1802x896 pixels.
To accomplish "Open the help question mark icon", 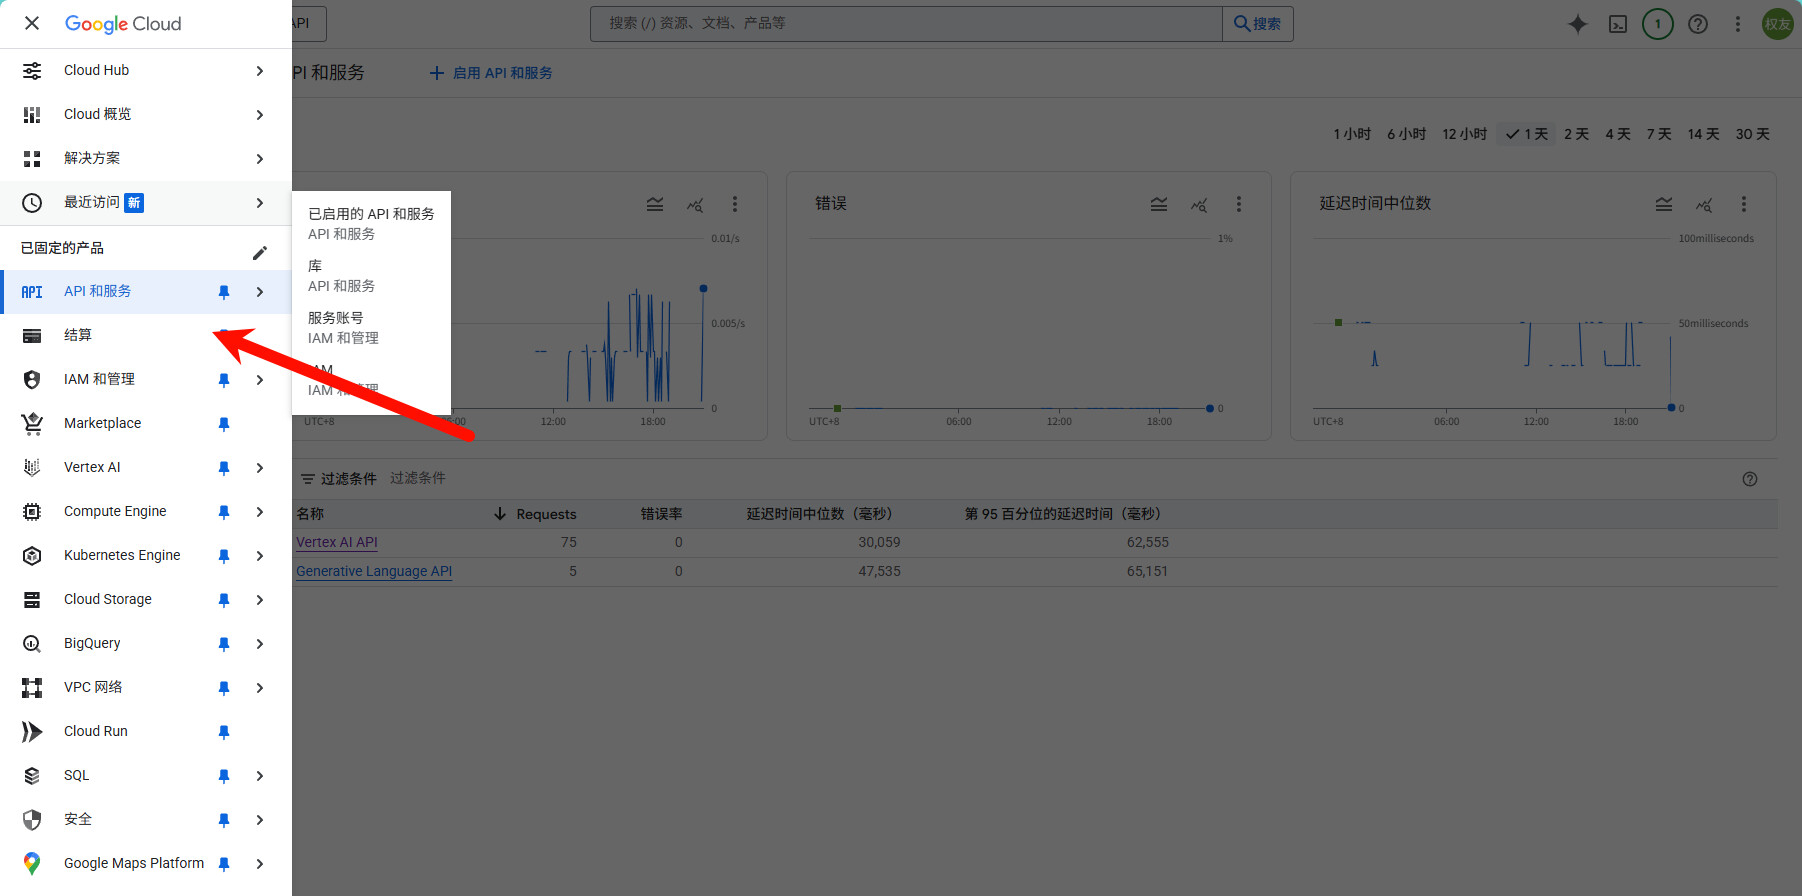I will (1697, 24).
